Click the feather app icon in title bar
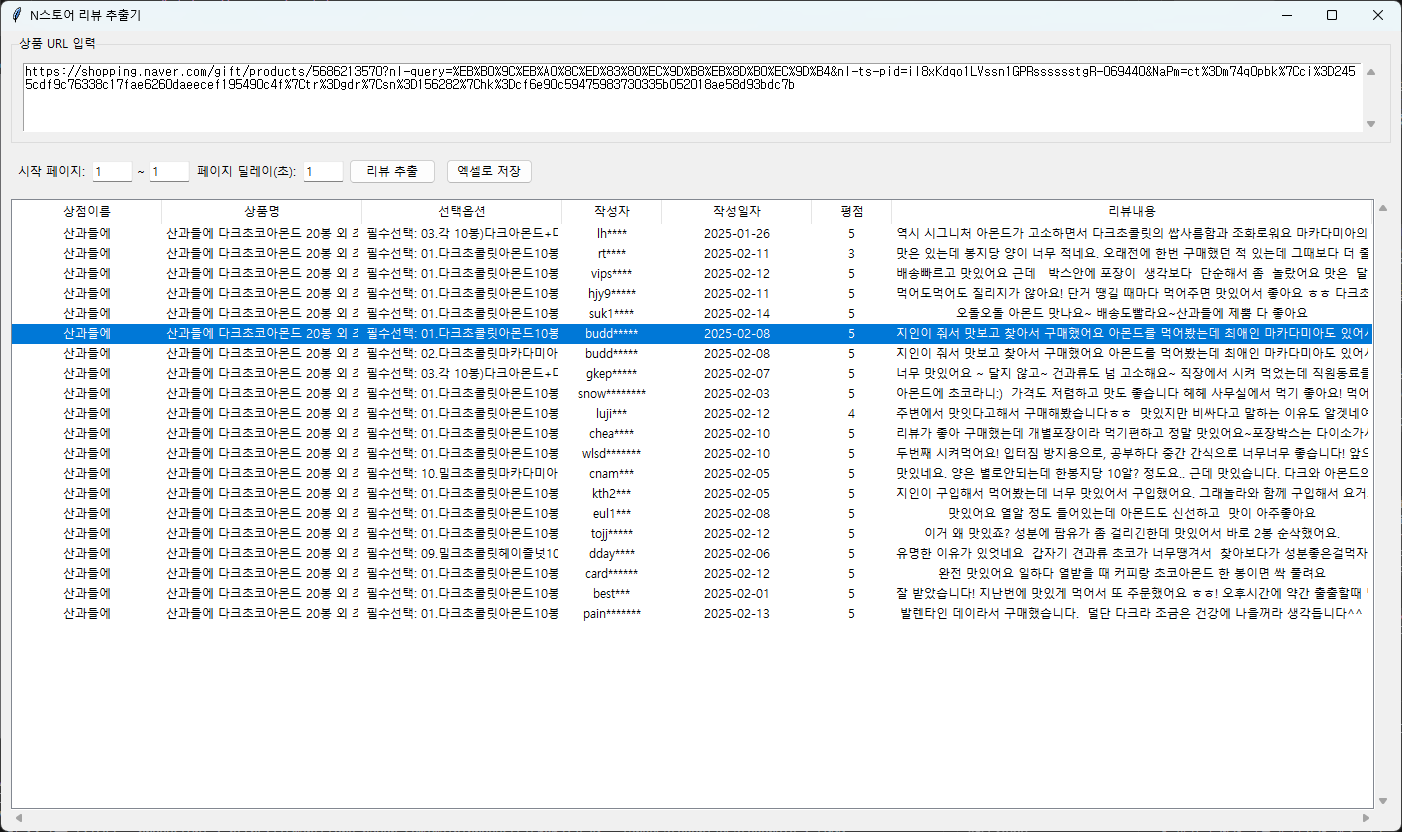1402x832 pixels. pos(16,15)
